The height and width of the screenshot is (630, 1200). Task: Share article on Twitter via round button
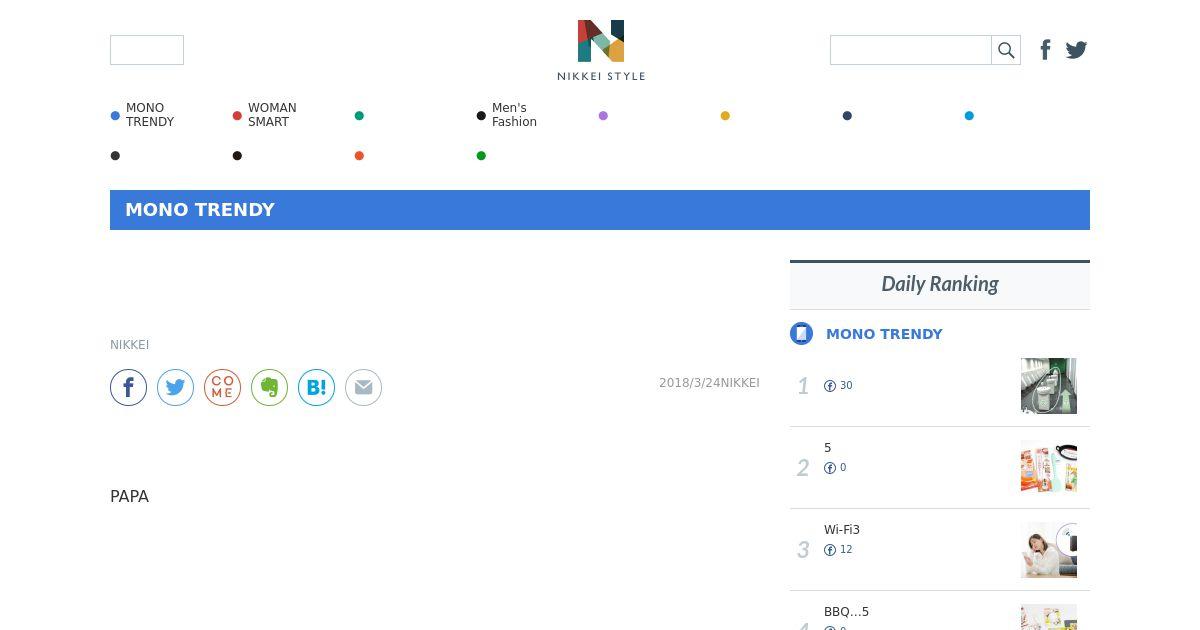(175, 387)
